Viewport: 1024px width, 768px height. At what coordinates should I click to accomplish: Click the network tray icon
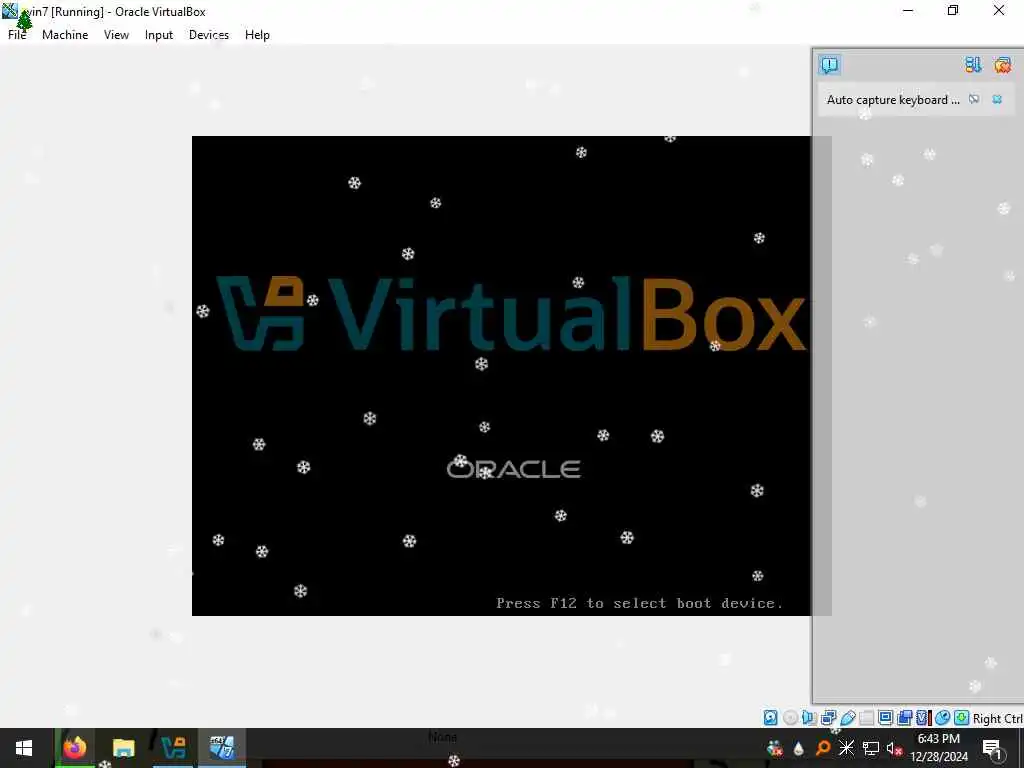(871, 748)
